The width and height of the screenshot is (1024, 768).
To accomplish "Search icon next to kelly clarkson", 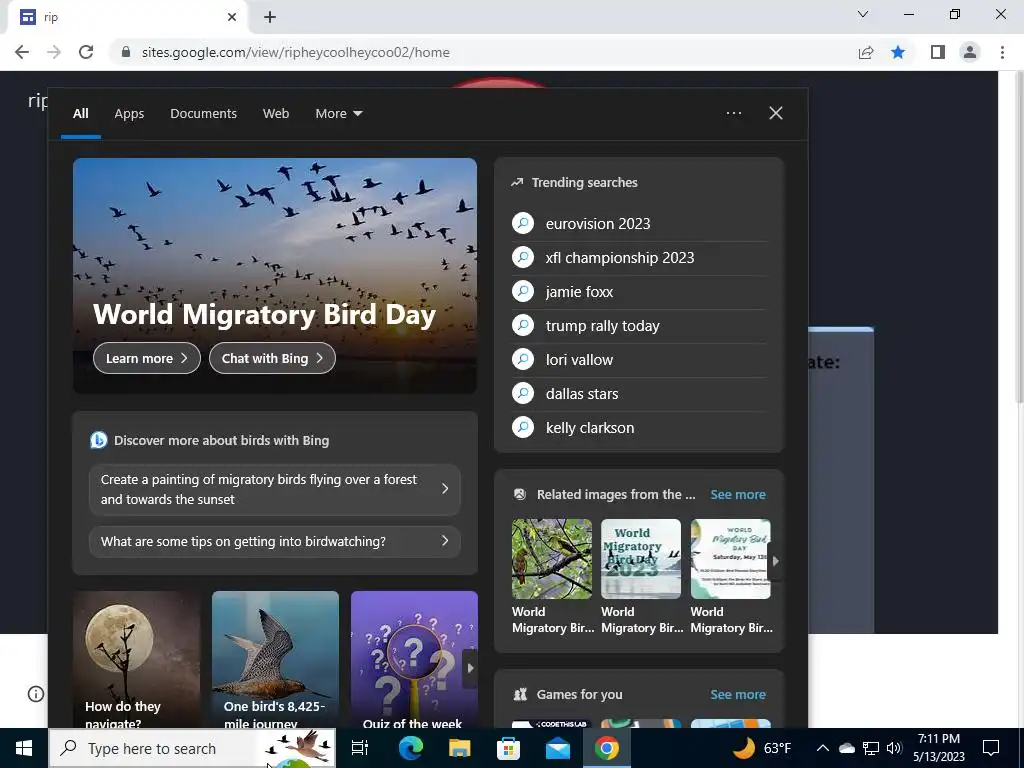I will coord(522,427).
